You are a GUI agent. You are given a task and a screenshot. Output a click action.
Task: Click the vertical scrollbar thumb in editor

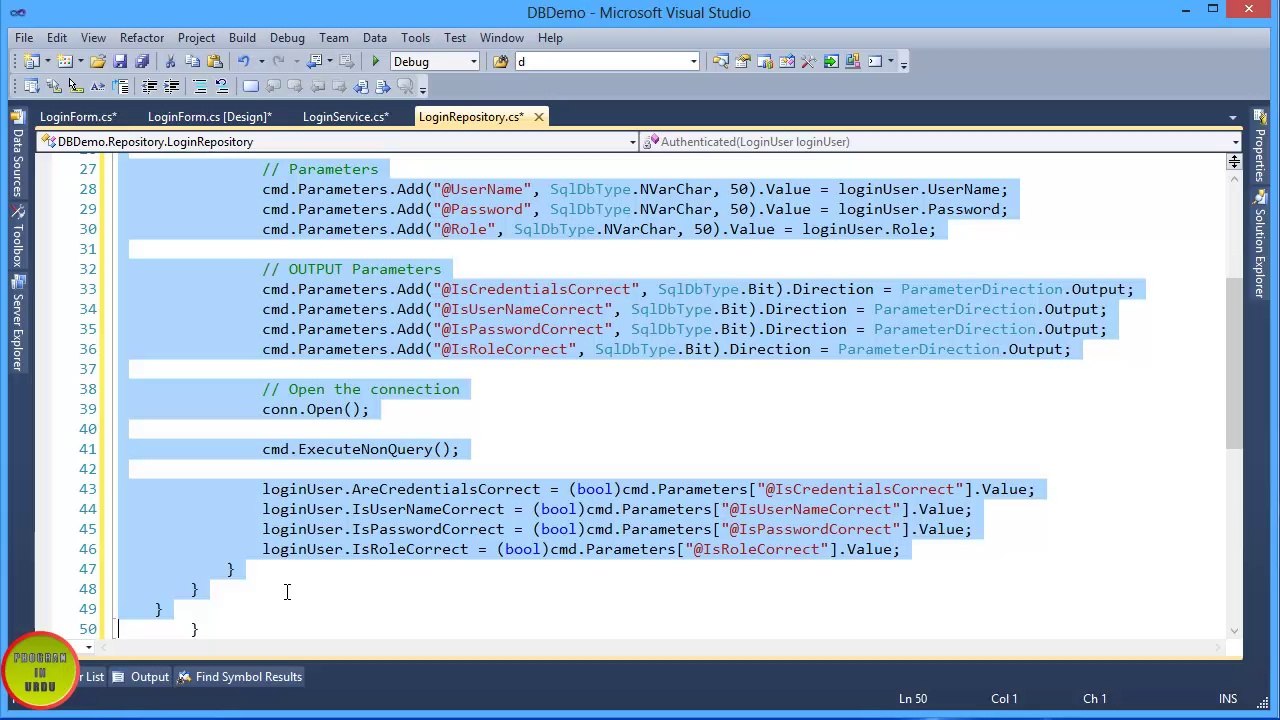1234,363
